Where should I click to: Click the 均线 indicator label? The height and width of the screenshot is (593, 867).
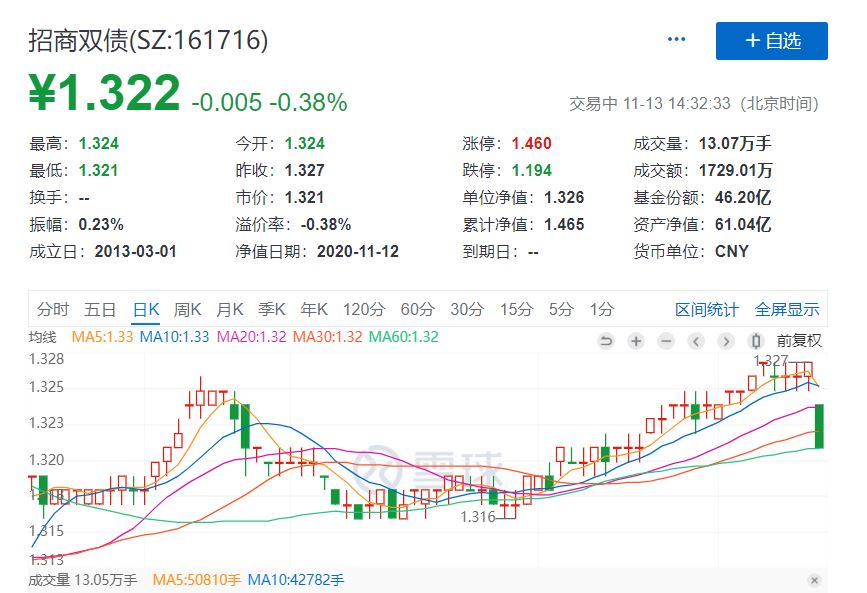pyautogui.click(x=43, y=337)
